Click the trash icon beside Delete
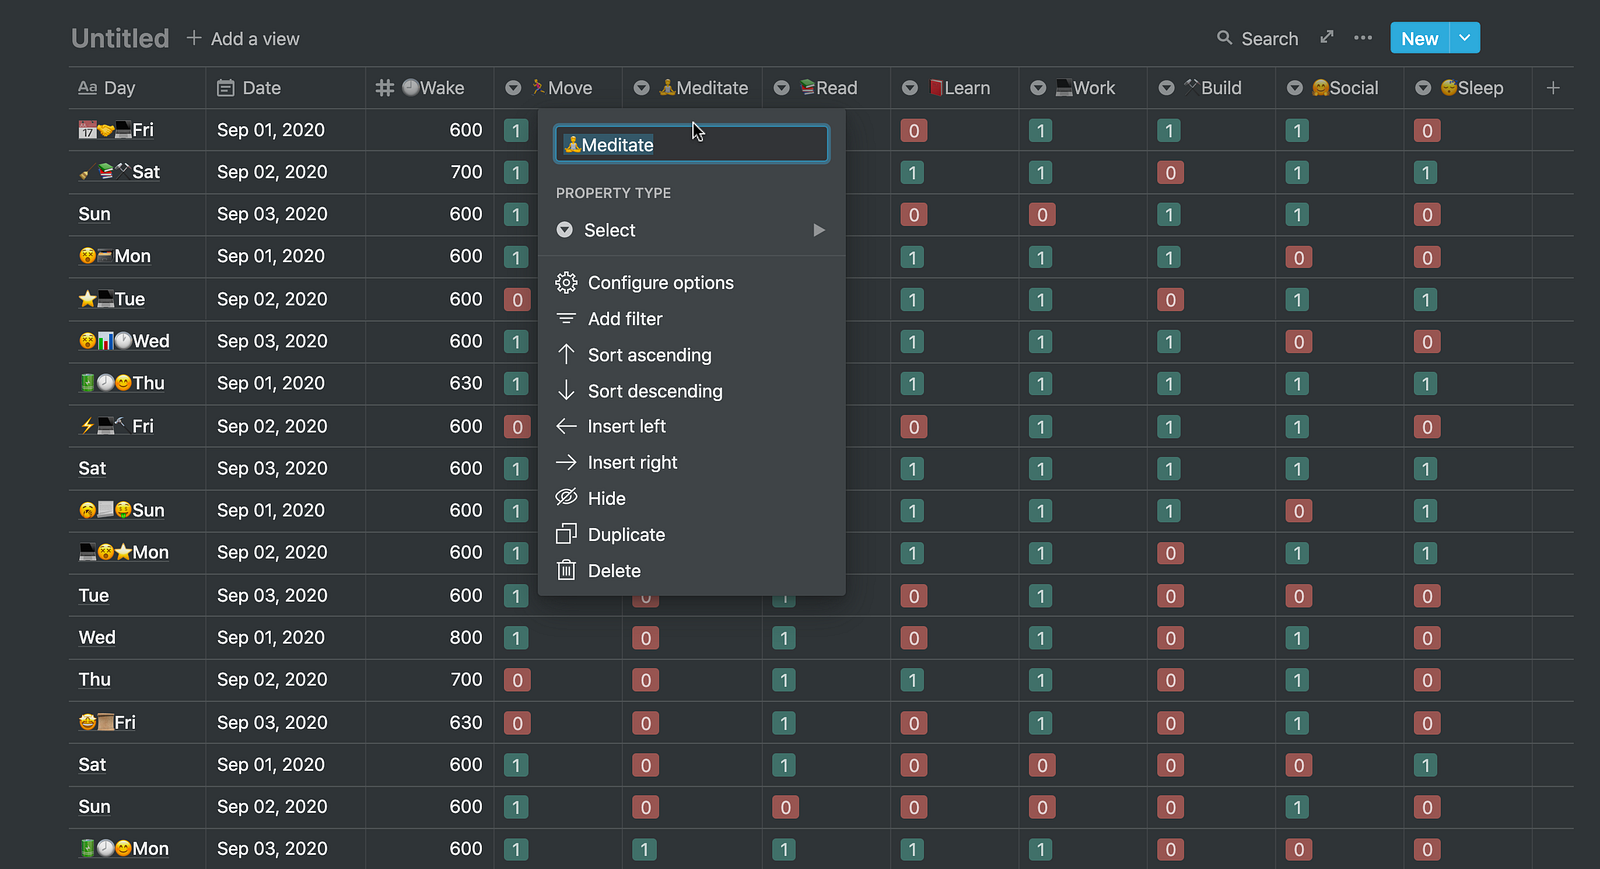1600x869 pixels. tap(566, 571)
